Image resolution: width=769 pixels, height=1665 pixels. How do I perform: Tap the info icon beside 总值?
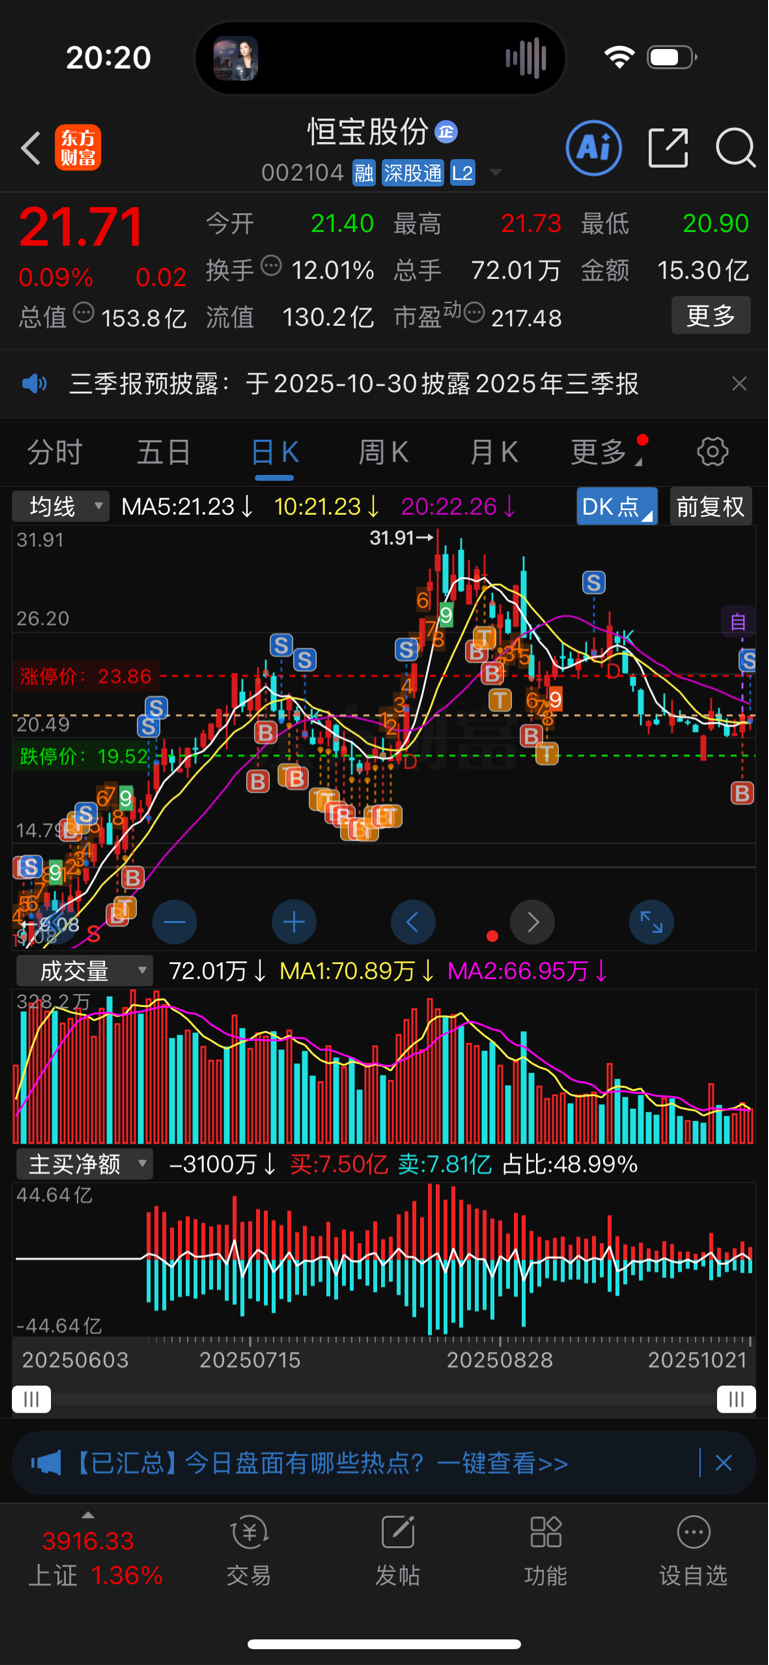[x=84, y=313]
